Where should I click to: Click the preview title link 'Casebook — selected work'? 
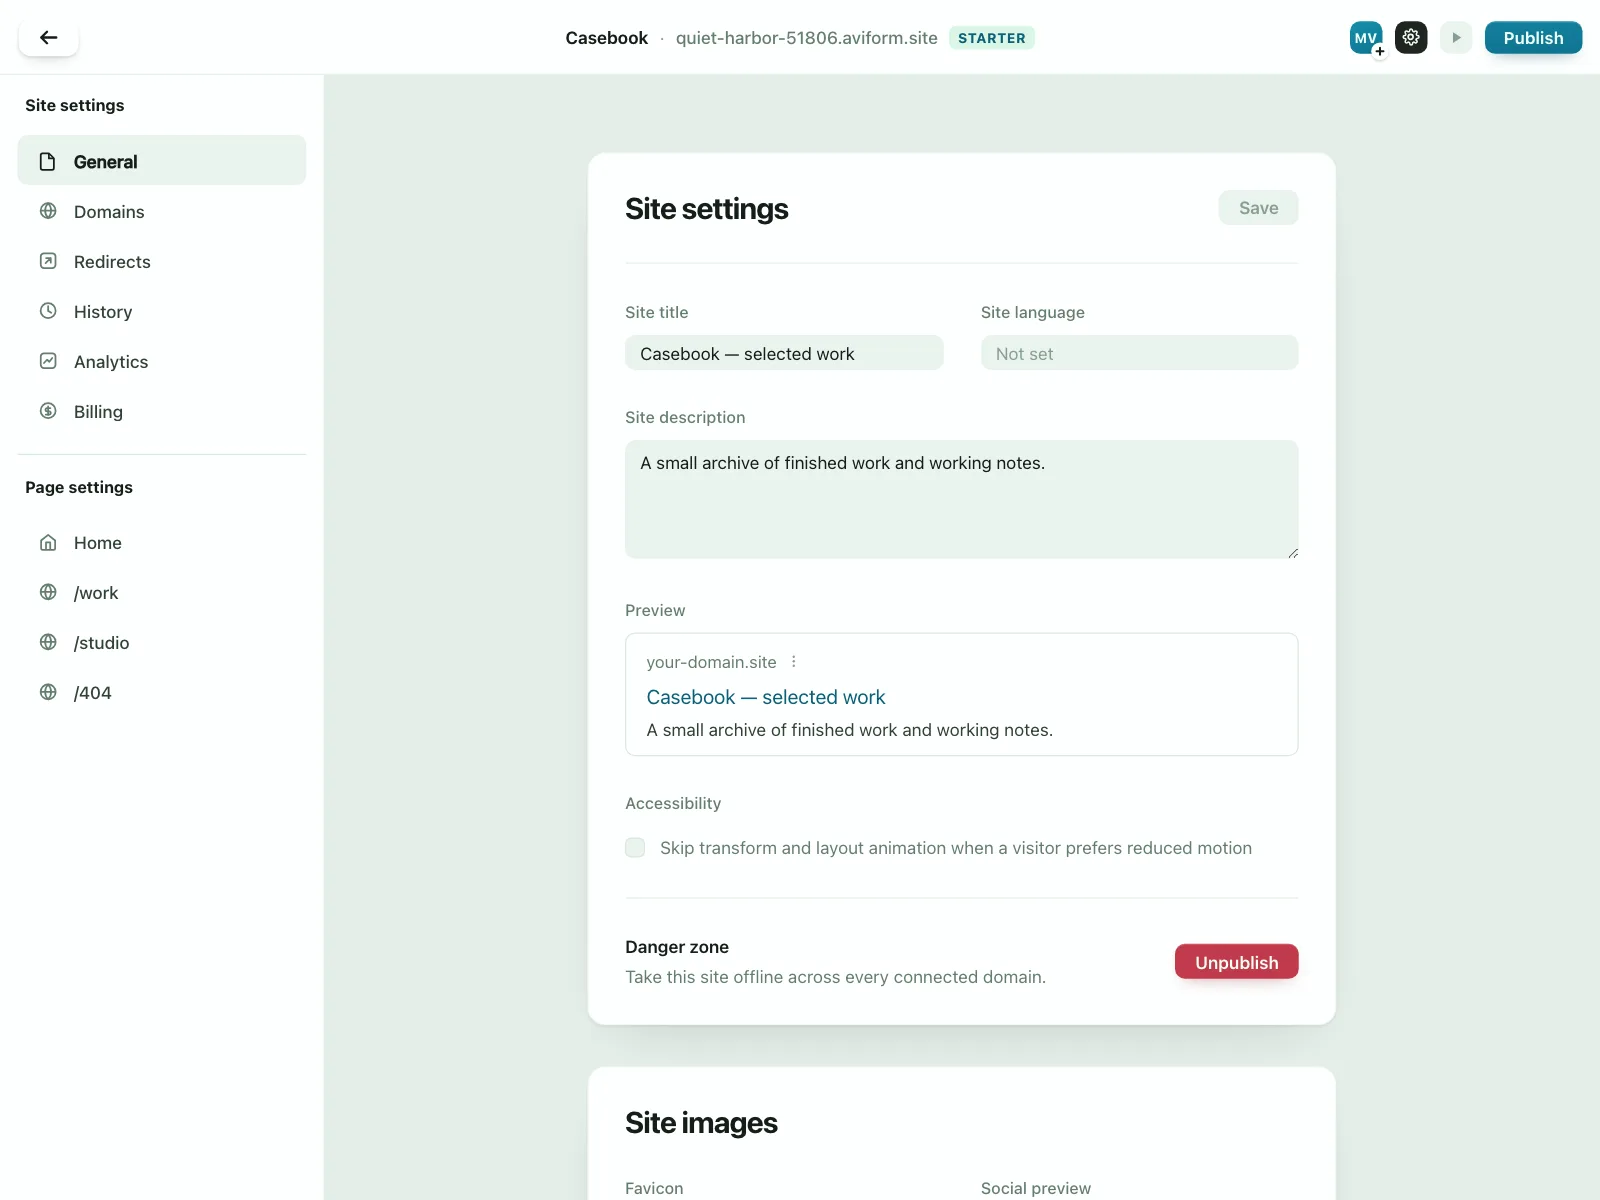(766, 697)
